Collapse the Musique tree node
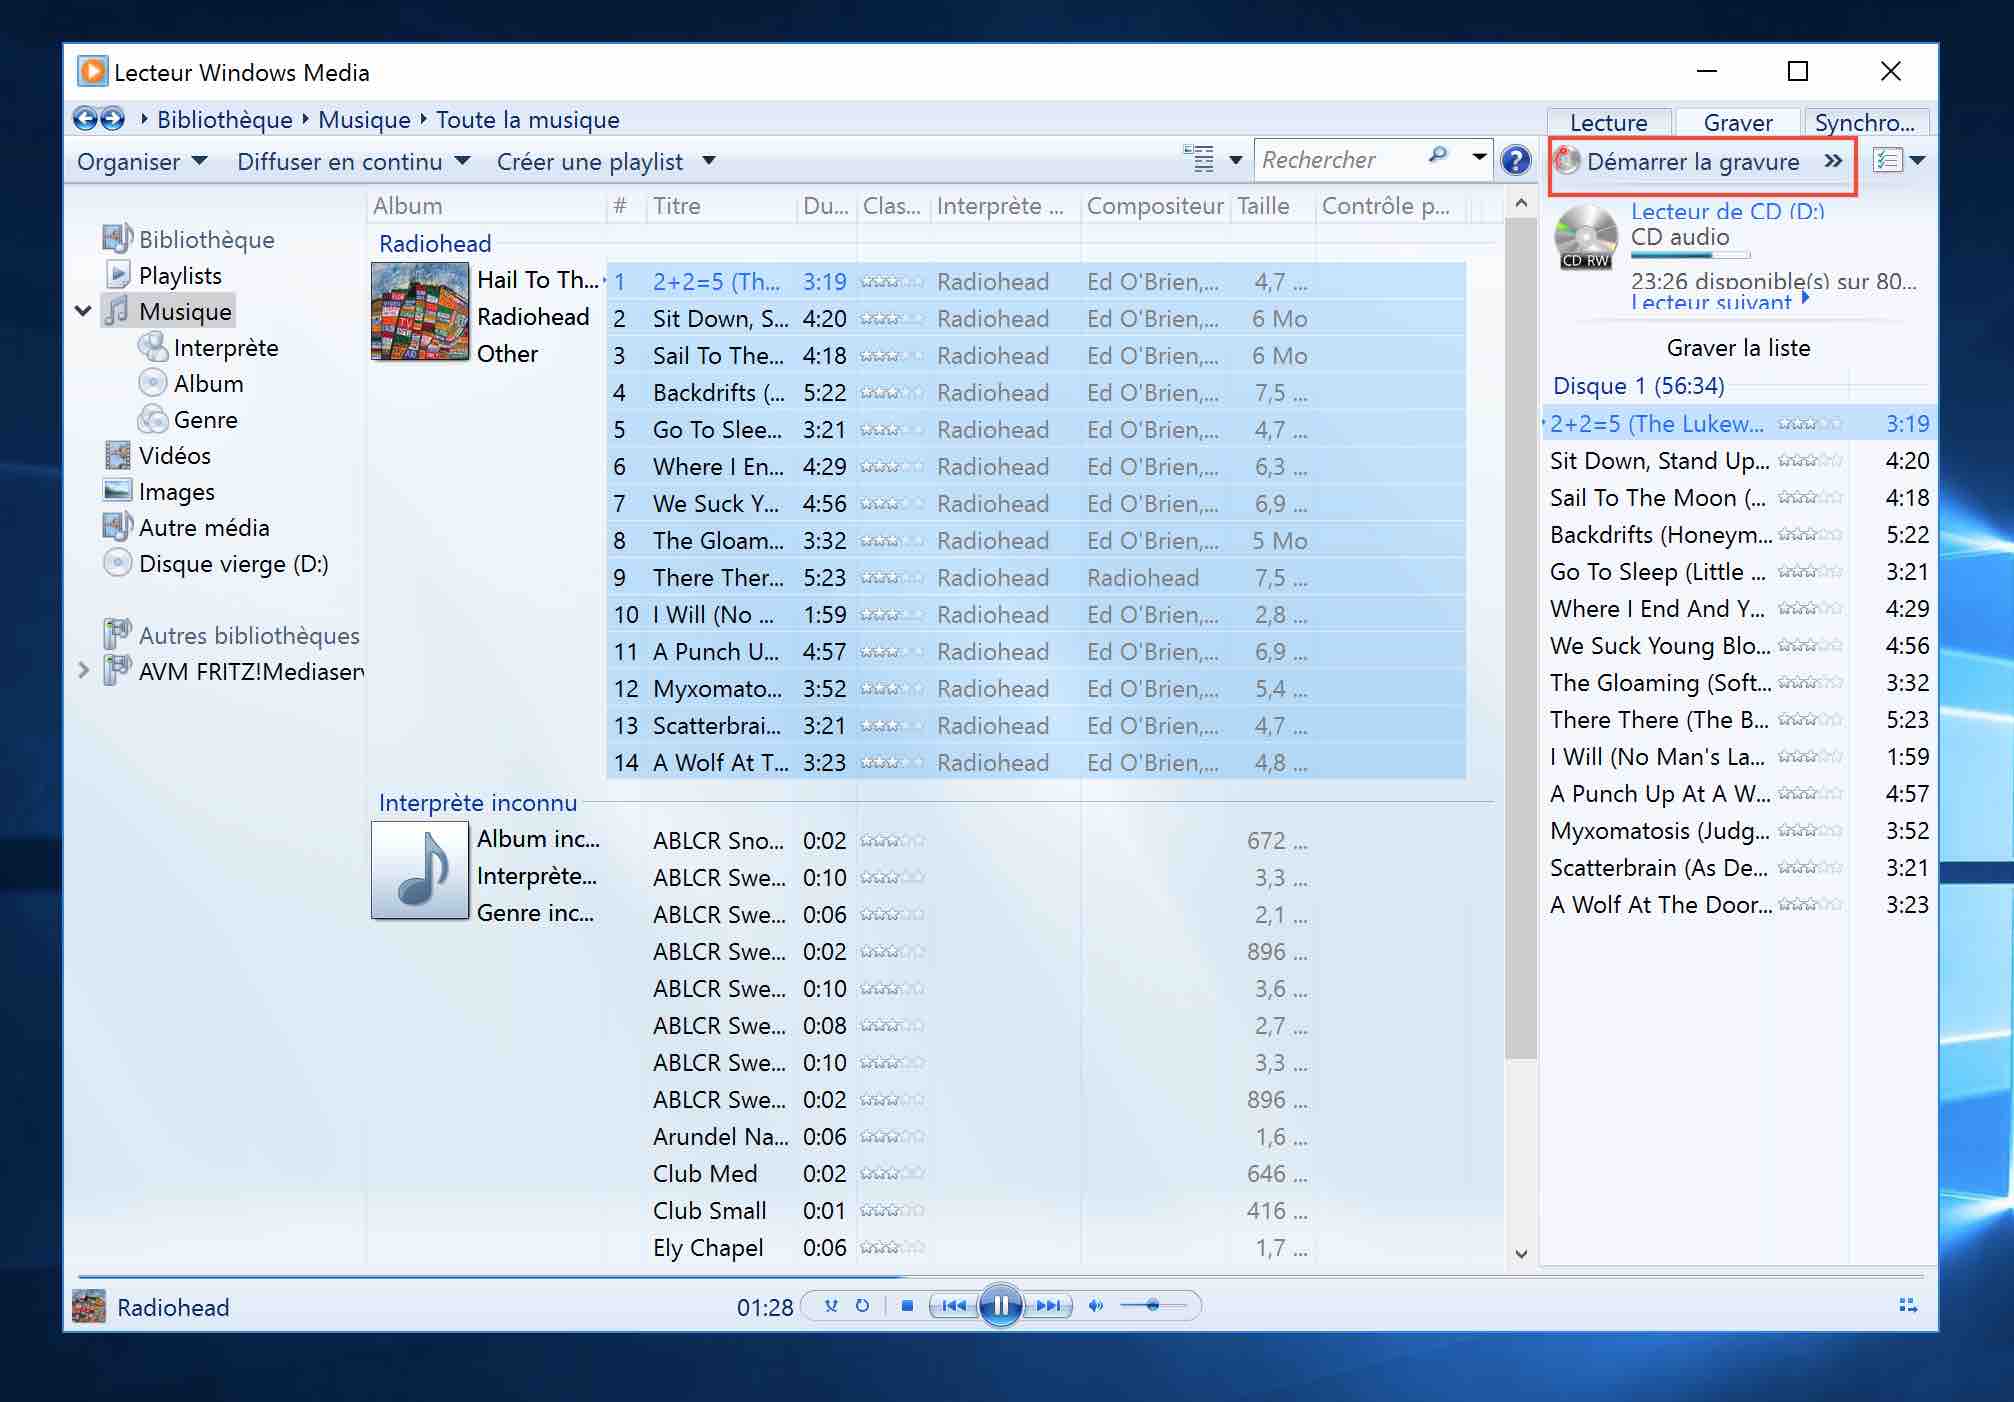 [x=83, y=311]
